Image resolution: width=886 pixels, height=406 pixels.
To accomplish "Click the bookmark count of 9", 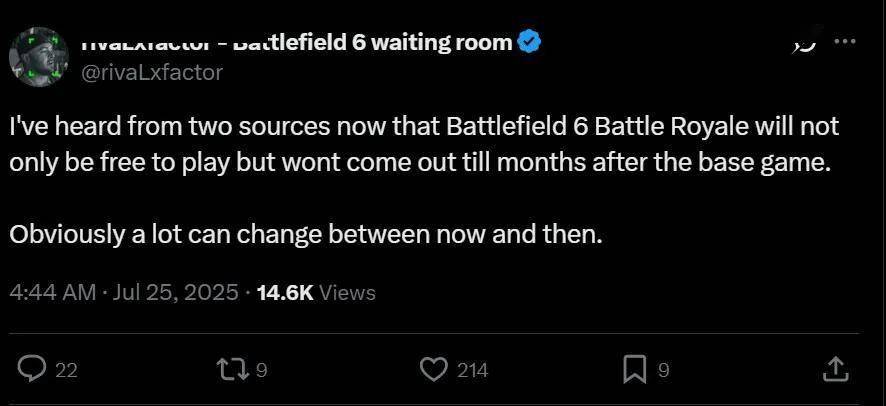I will [663, 370].
